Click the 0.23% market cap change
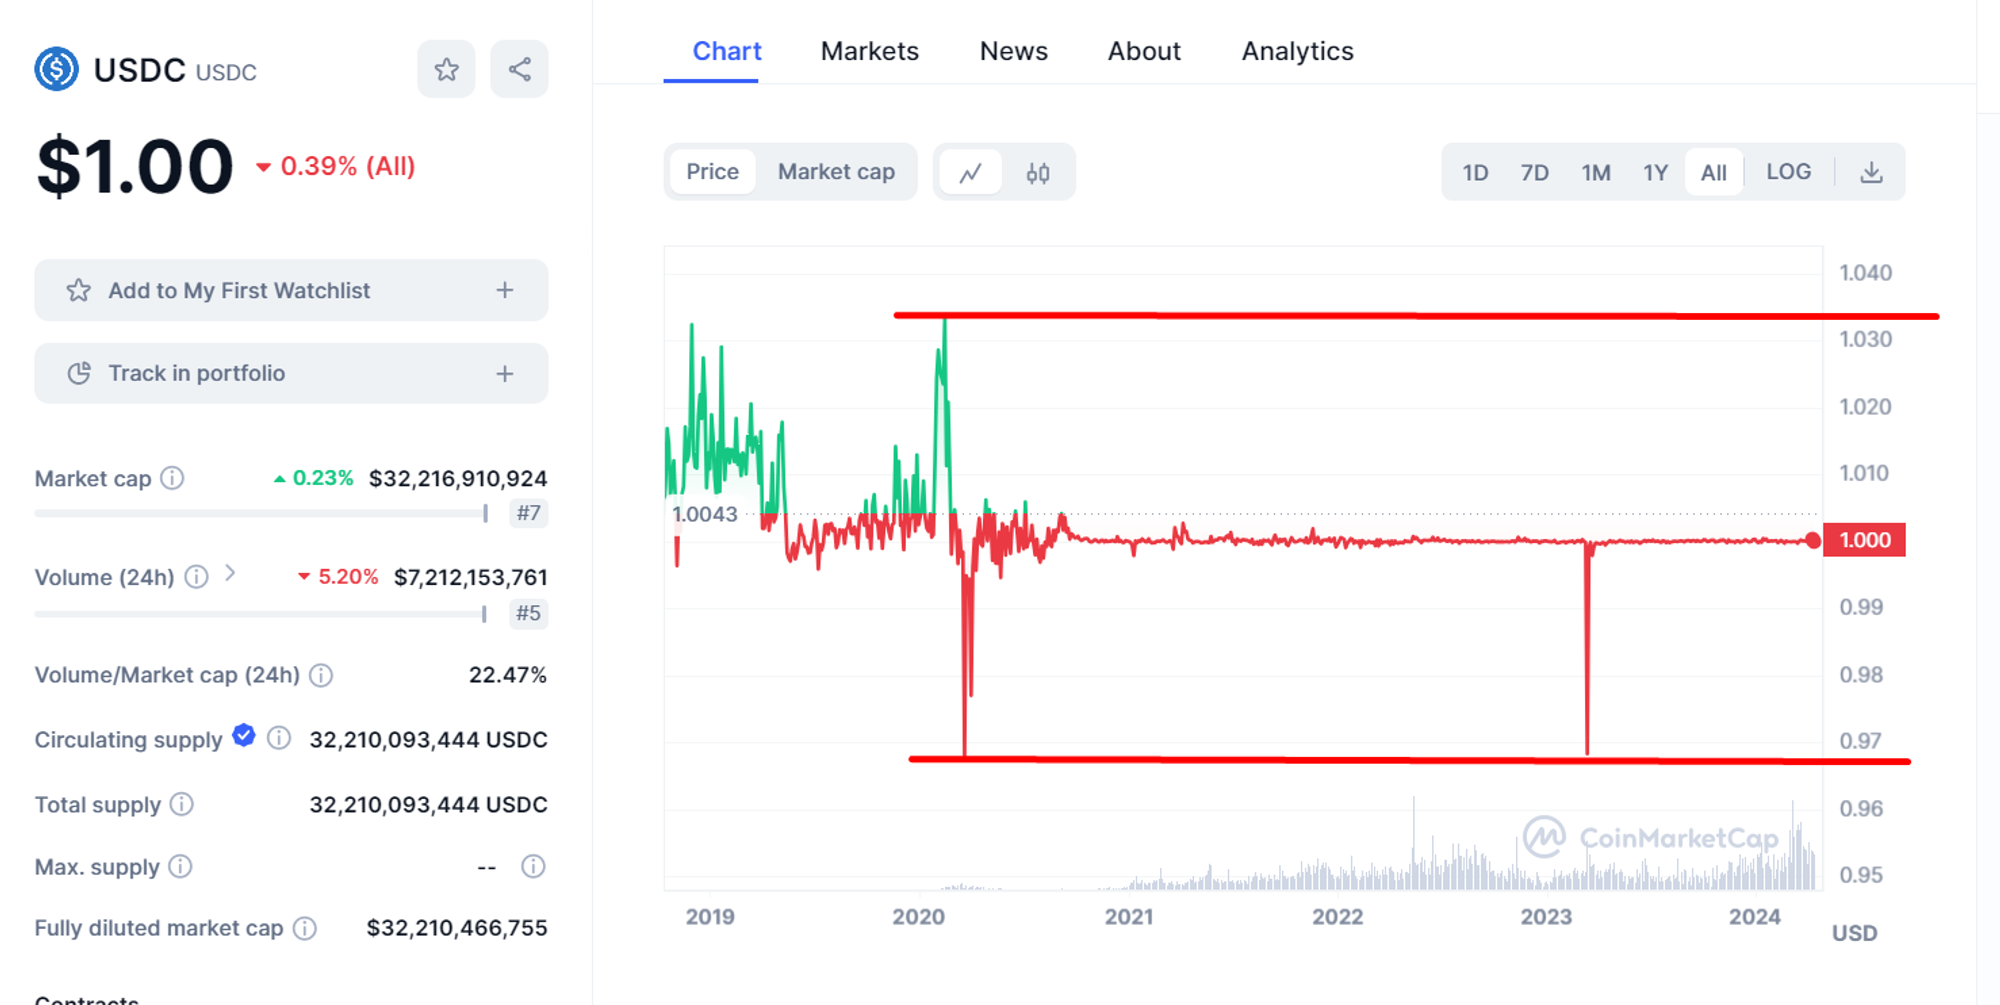Screen dimensions: 2000x1005 [x=314, y=478]
